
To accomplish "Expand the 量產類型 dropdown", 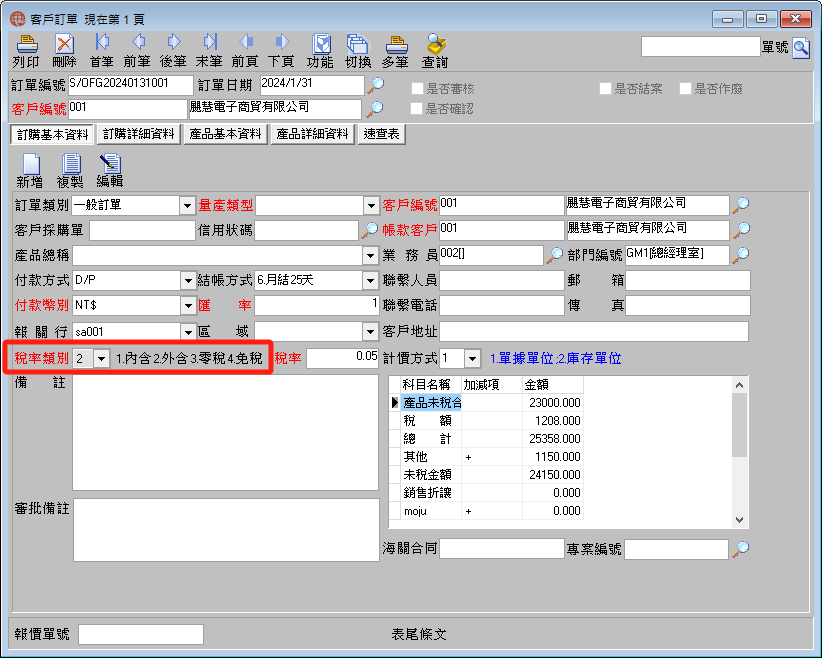I will (x=371, y=206).
